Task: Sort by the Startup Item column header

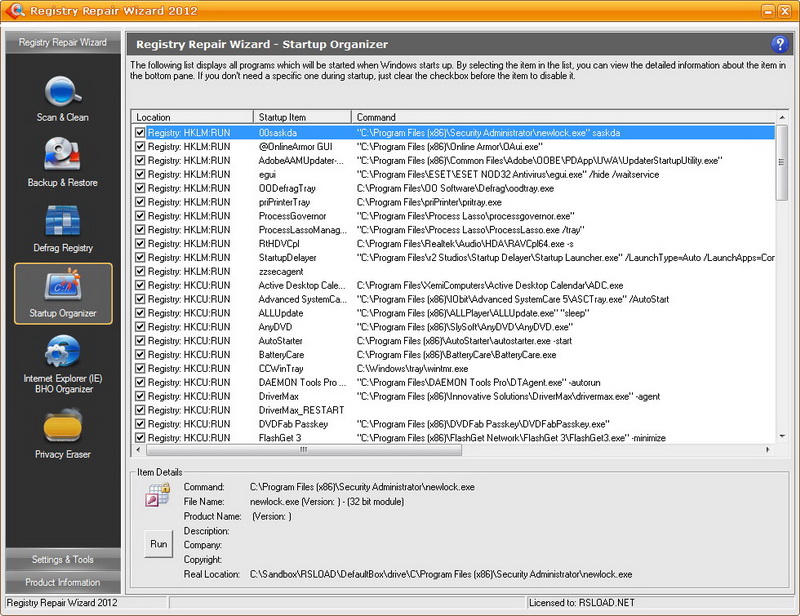Action: click(x=303, y=117)
